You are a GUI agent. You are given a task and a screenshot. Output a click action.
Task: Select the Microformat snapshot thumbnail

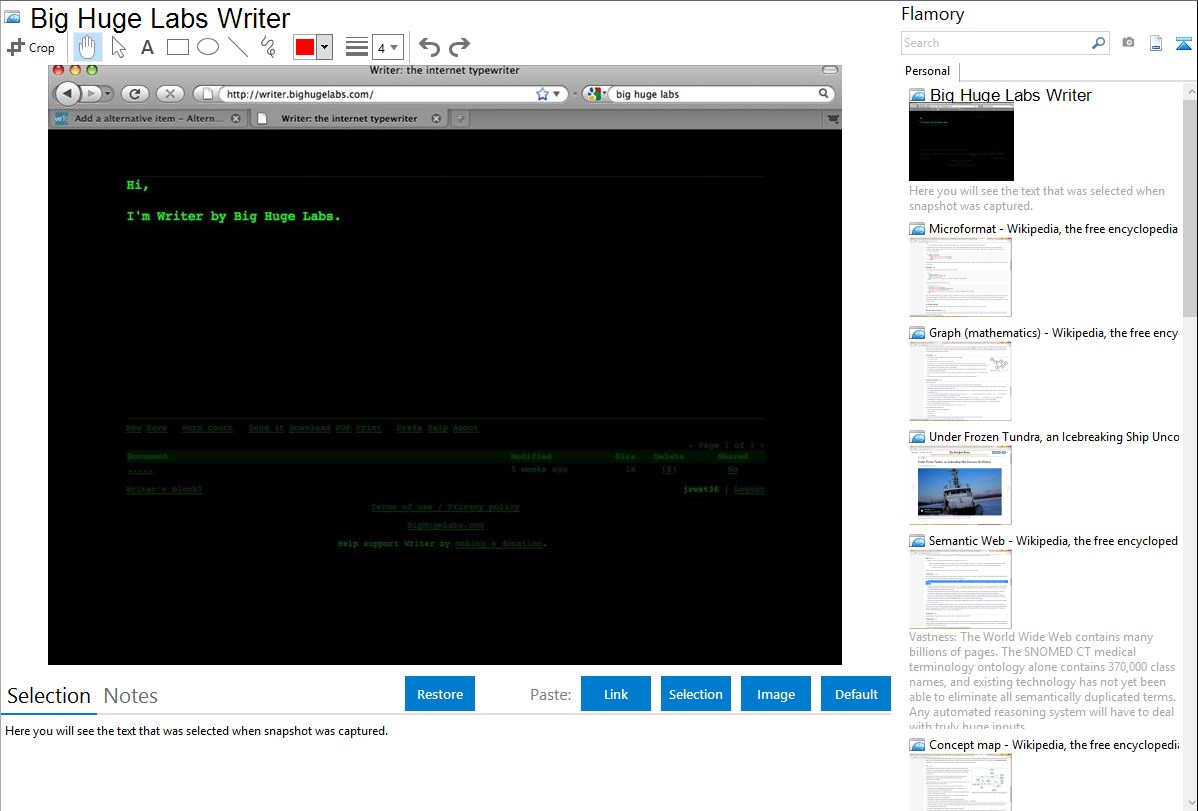click(x=960, y=277)
